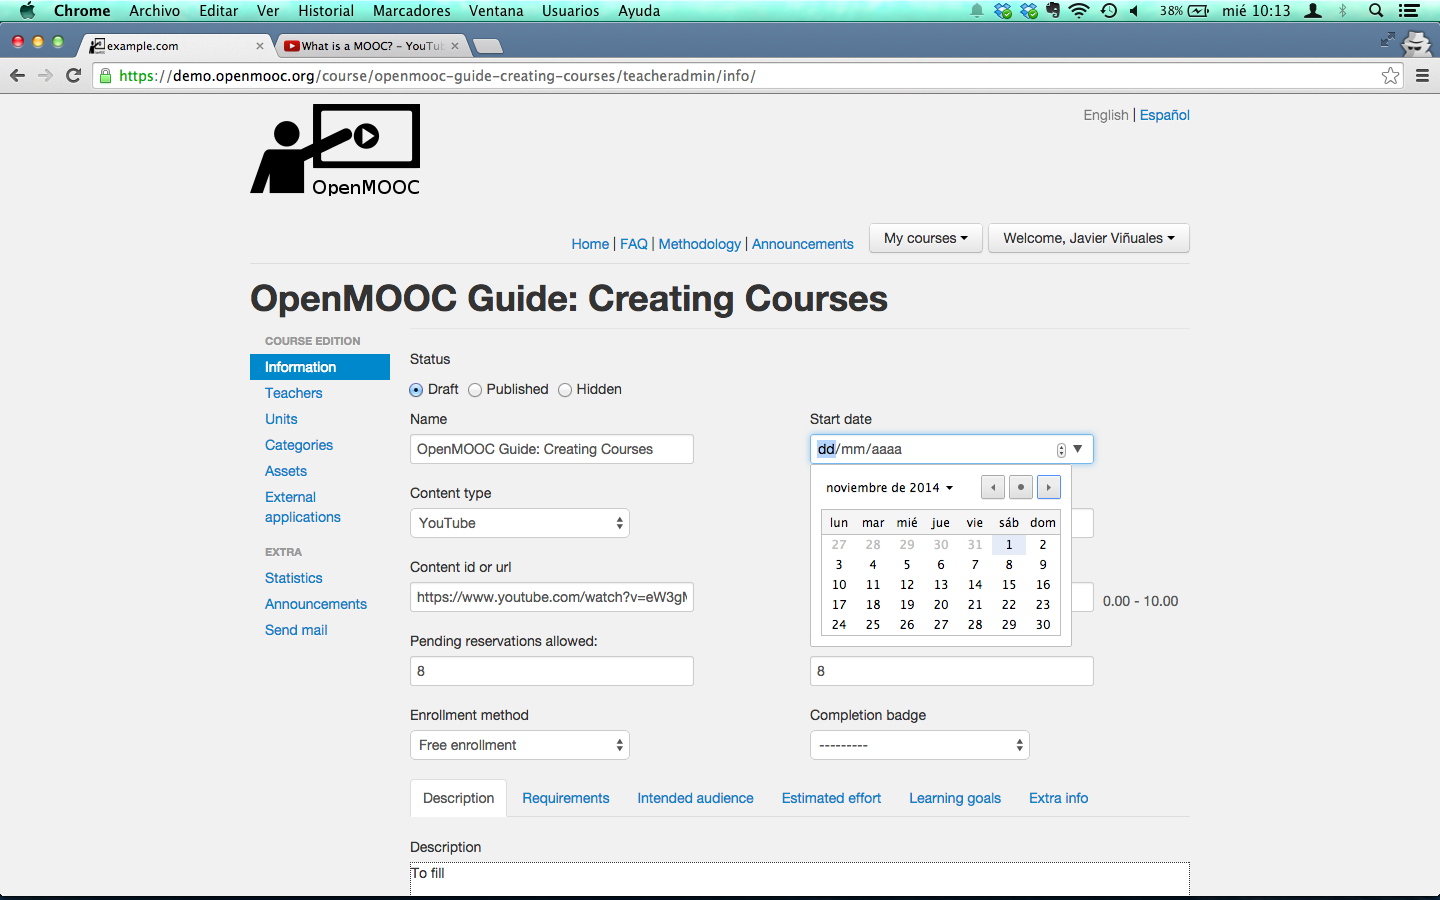Open Spotlight search in menu bar
Viewport: 1440px width, 900px height.
(1376, 11)
